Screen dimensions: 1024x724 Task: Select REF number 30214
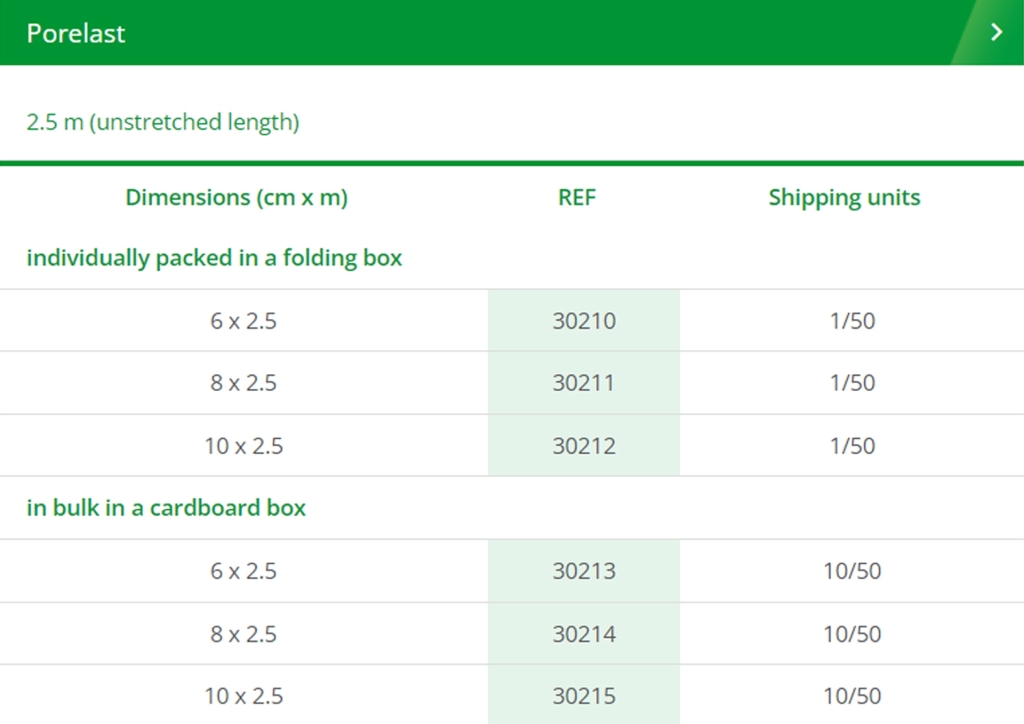pyautogui.click(x=584, y=634)
